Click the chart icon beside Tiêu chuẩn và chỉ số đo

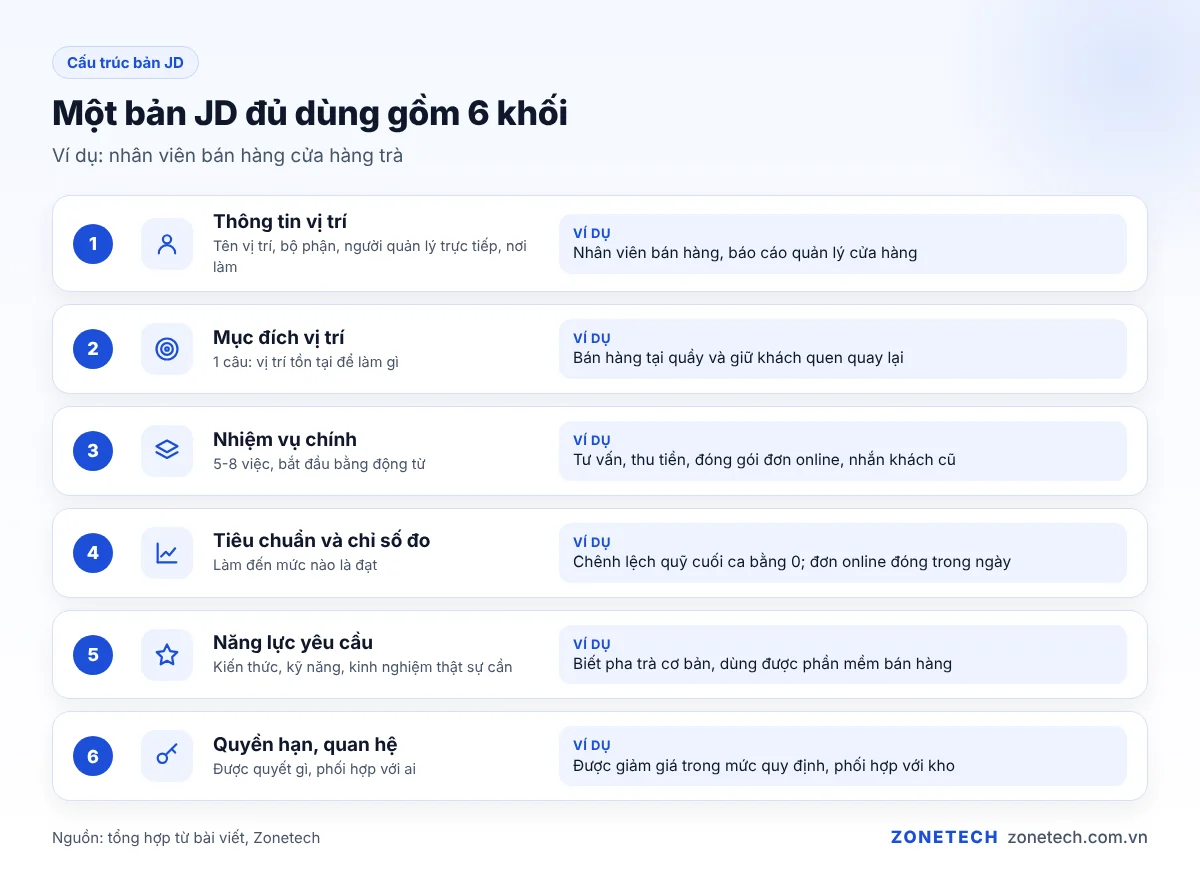167,553
